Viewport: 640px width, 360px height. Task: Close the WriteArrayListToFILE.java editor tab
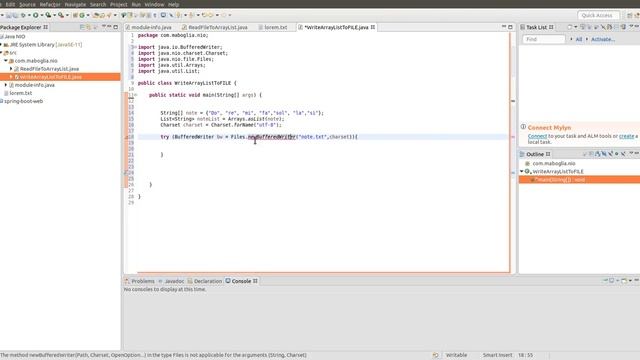click(x=373, y=27)
